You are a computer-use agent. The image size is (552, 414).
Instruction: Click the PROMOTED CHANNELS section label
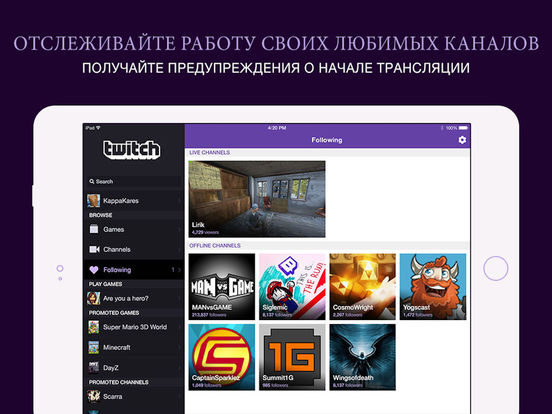point(119,382)
